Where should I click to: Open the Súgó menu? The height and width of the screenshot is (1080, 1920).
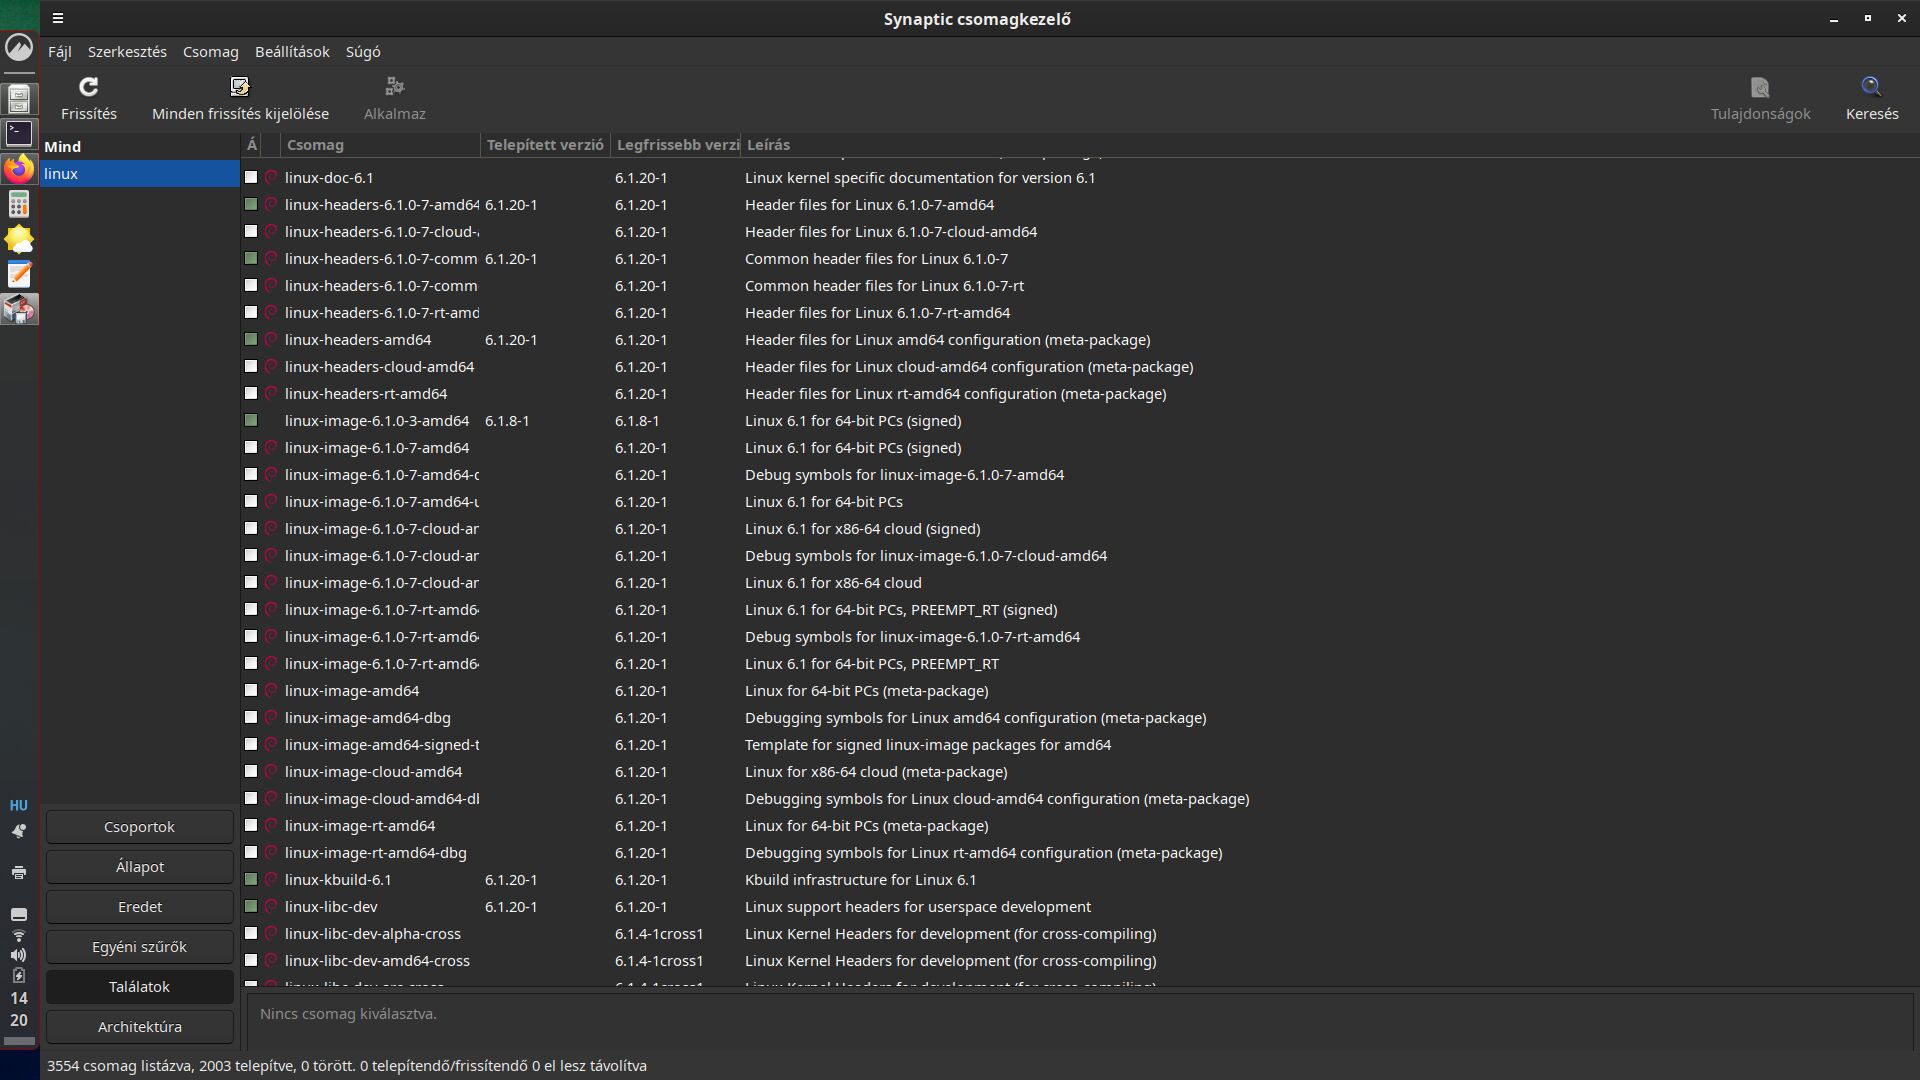[x=363, y=52]
